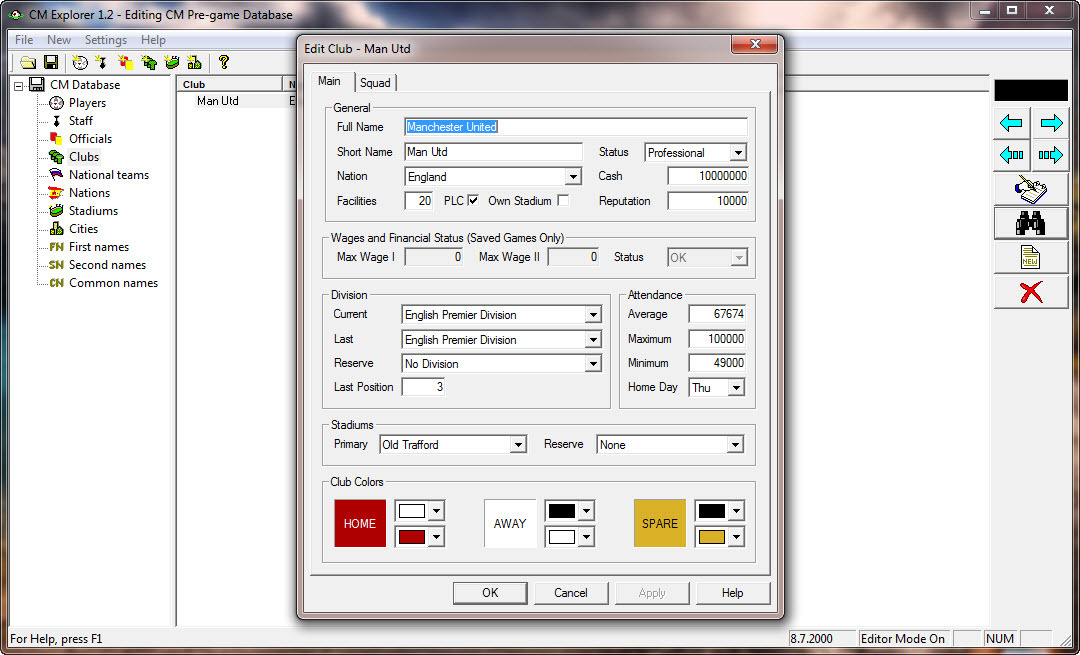The image size is (1080, 655).
Task: Click the fast-forward dotted right arrow button
Action: [x=1050, y=156]
